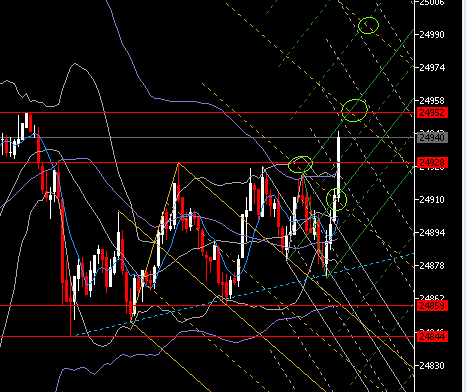
Task: Click the red 24859 price level label
Action: pos(432,305)
